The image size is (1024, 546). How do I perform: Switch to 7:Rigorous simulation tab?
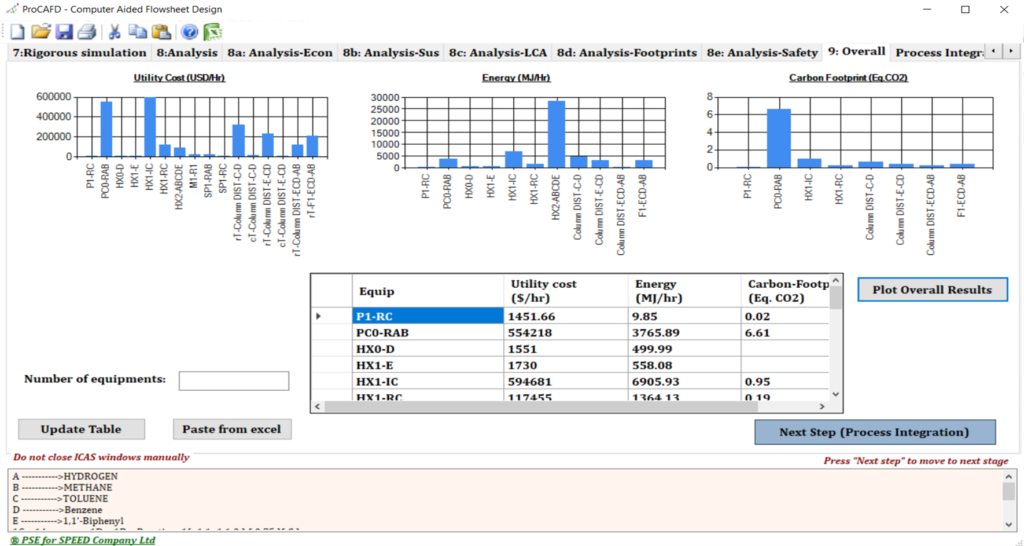click(79, 53)
